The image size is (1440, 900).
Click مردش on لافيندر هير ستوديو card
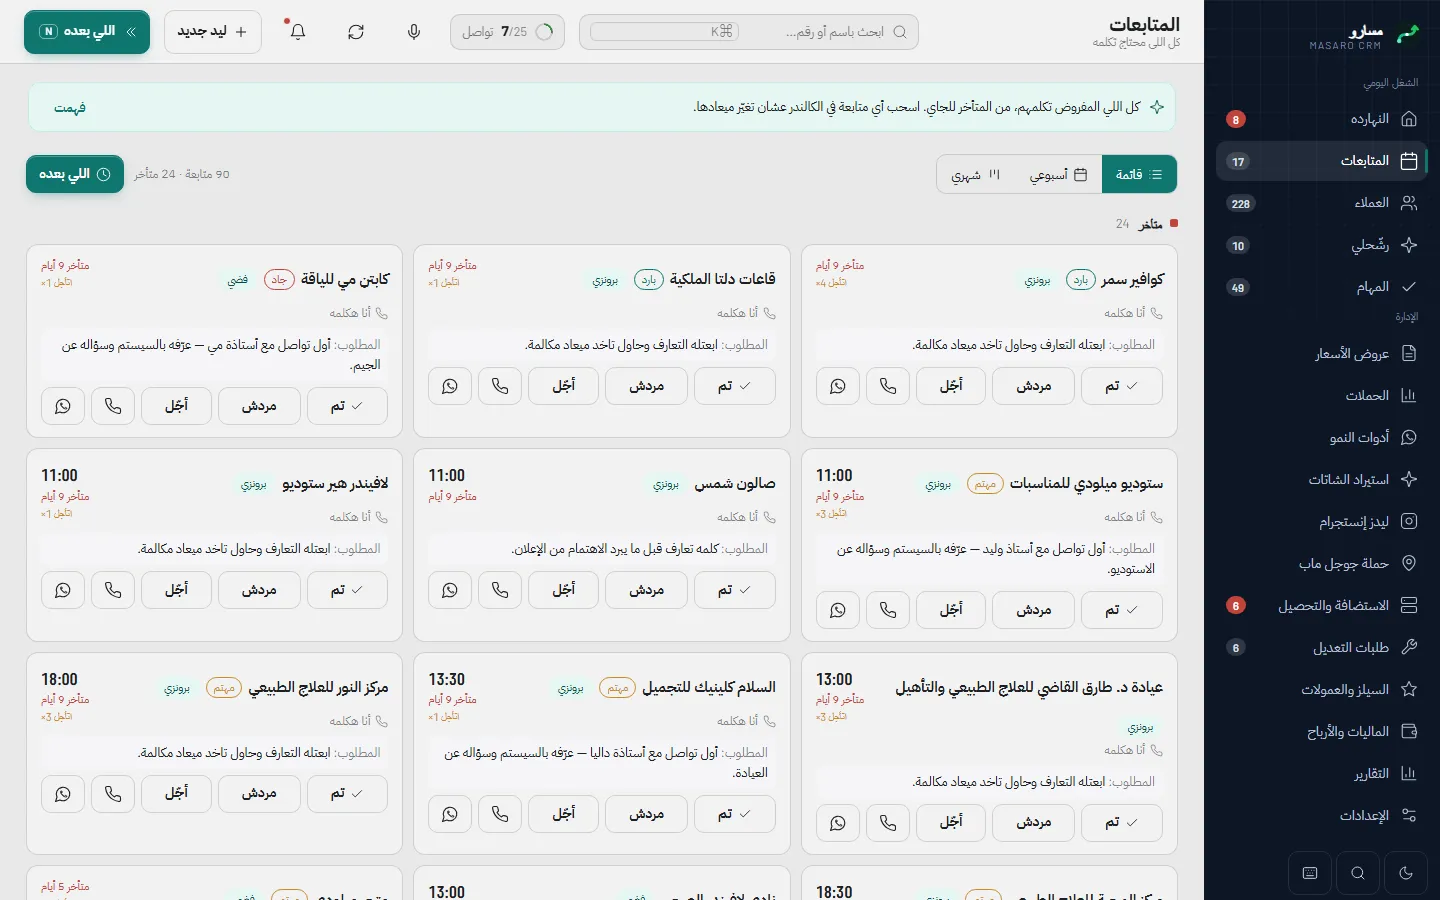pyautogui.click(x=259, y=590)
